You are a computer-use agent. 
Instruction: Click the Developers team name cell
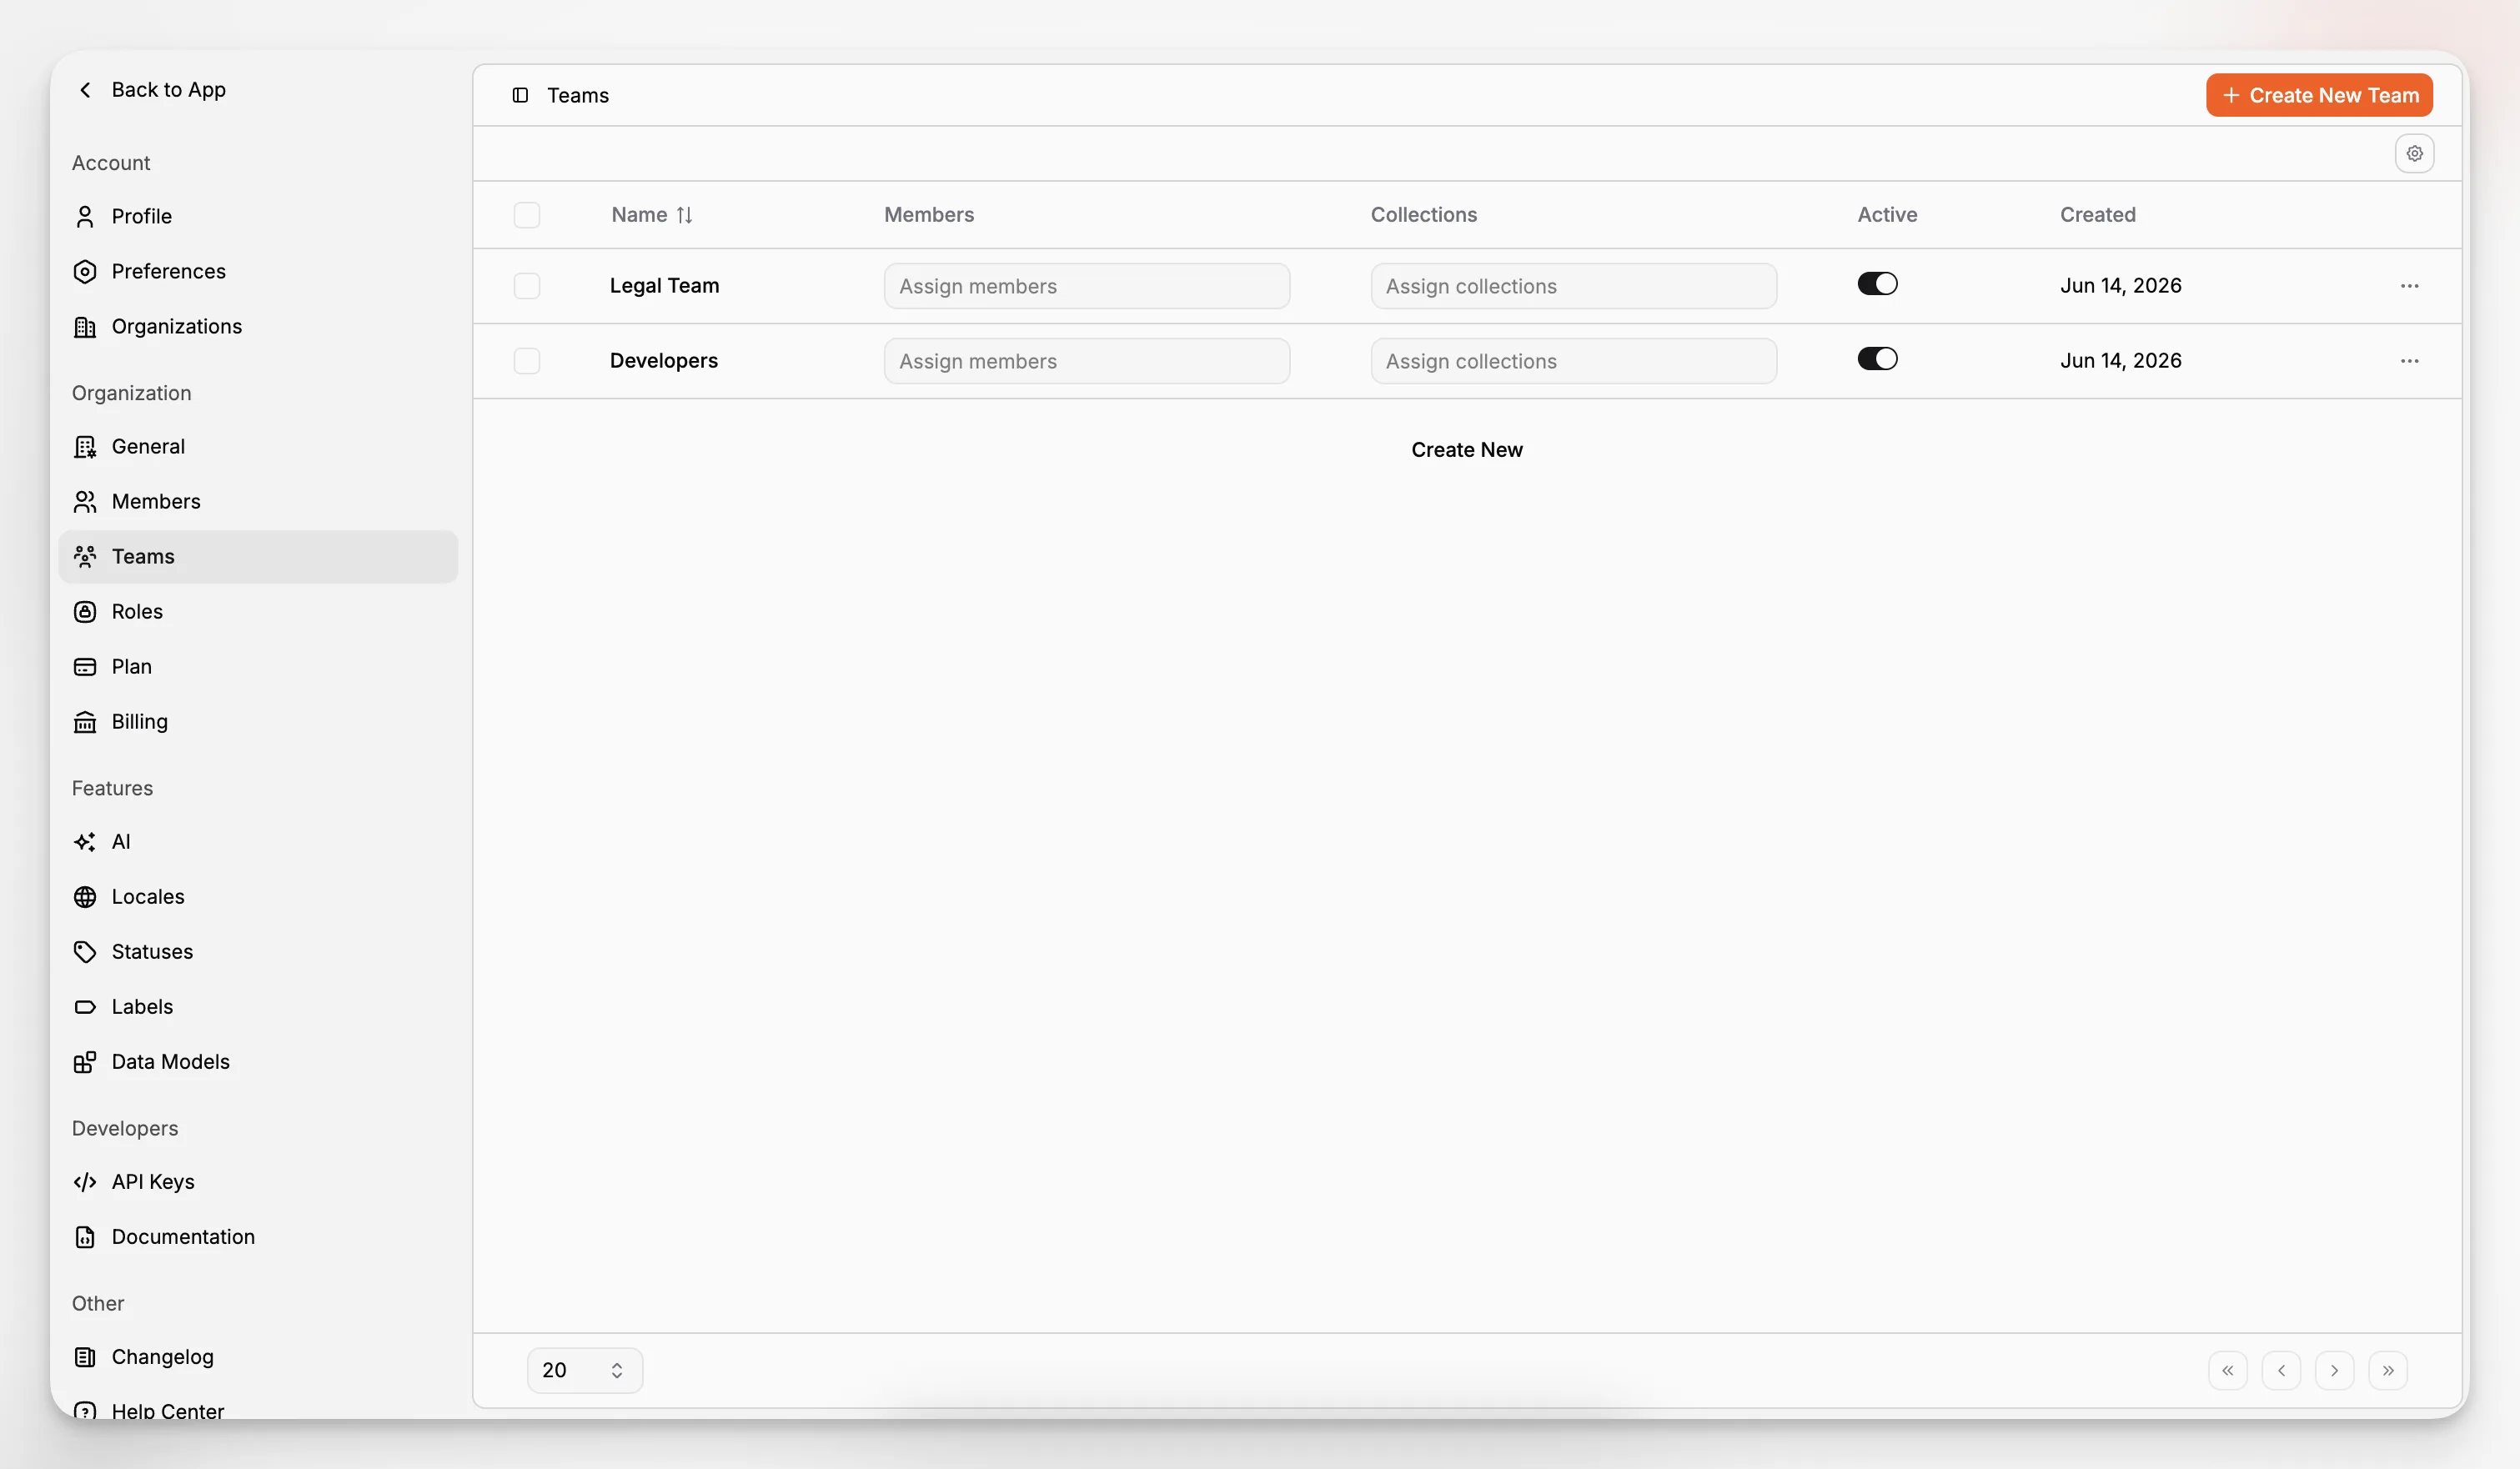point(664,361)
